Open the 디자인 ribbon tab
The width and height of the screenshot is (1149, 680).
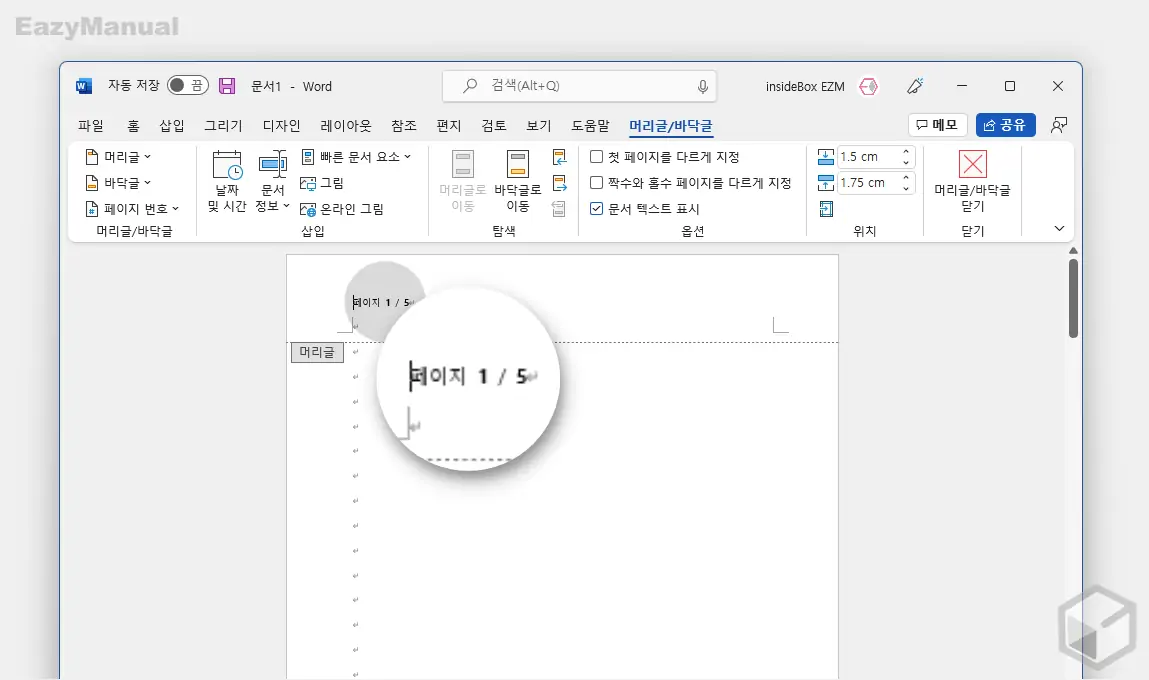281,126
